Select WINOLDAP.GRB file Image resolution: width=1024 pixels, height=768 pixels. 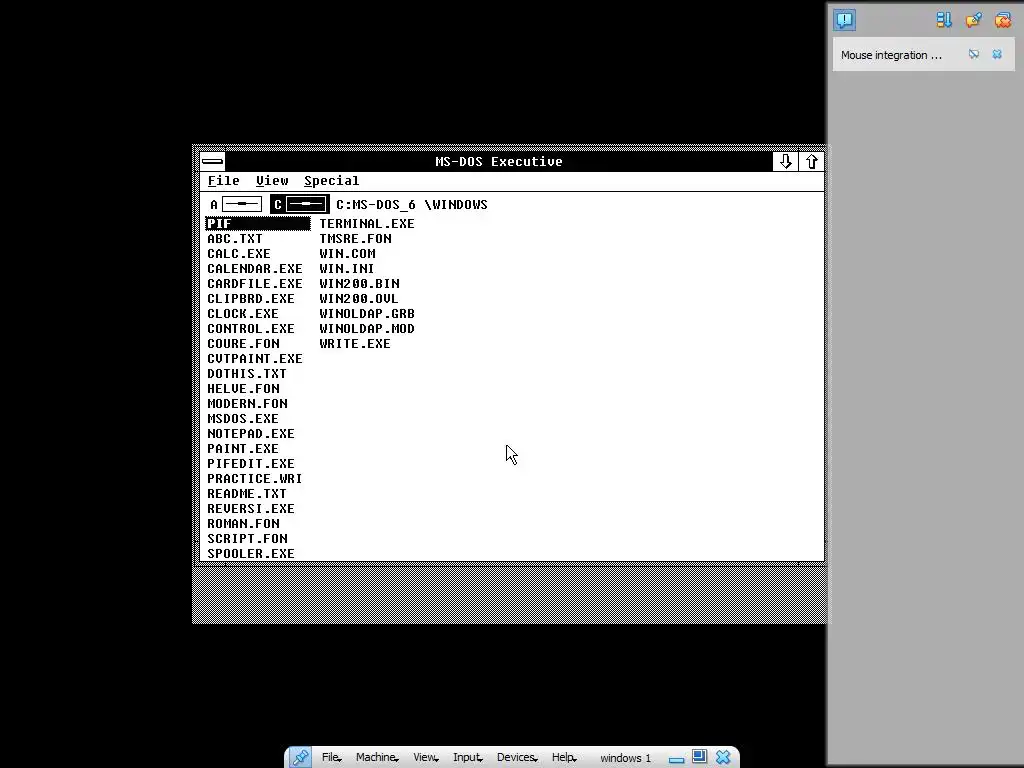tap(367, 313)
